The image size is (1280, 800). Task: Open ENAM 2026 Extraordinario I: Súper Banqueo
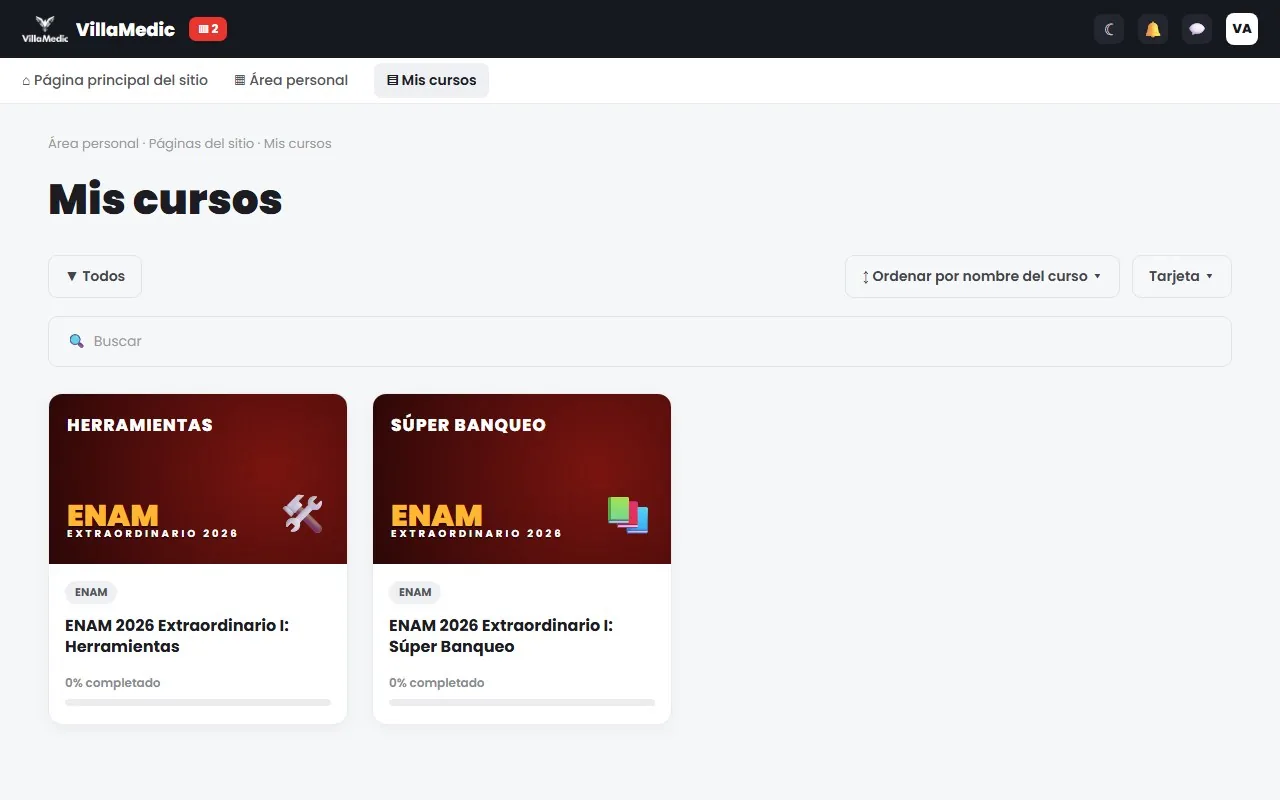(x=501, y=636)
